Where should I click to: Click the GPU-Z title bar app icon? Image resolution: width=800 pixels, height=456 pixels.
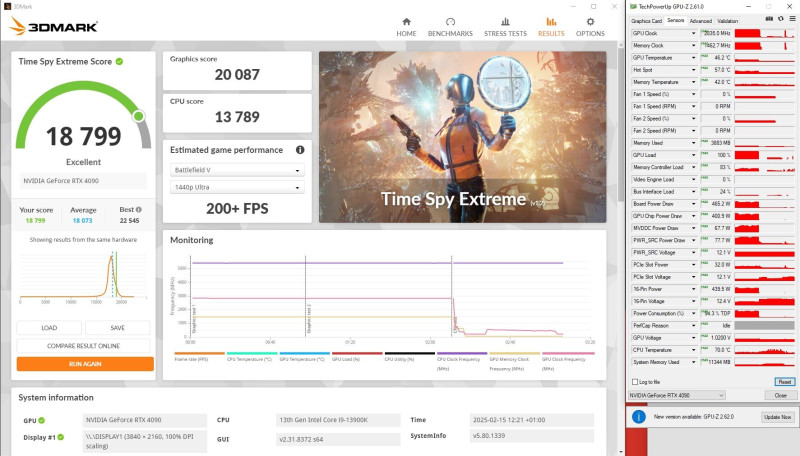pyautogui.click(x=633, y=7)
